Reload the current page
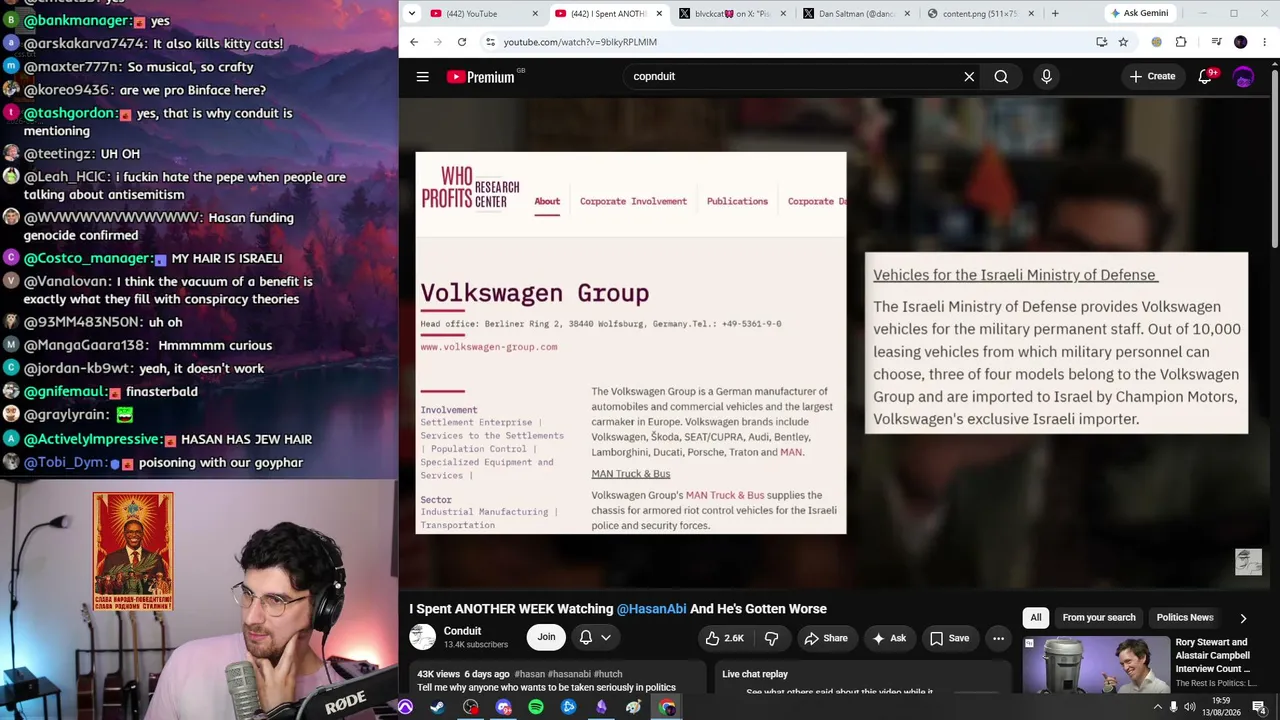 point(462,42)
